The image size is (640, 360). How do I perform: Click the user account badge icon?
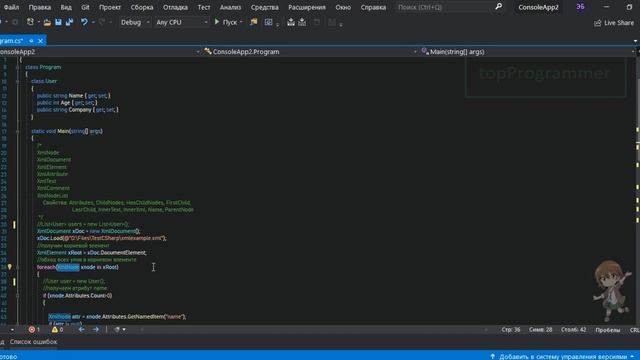coord(580,7)
